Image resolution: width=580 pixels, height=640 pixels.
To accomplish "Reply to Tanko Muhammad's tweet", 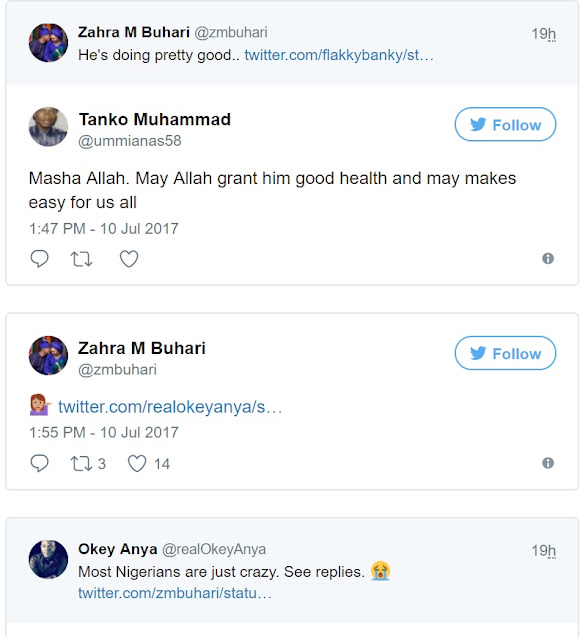I will click(40, 259).
